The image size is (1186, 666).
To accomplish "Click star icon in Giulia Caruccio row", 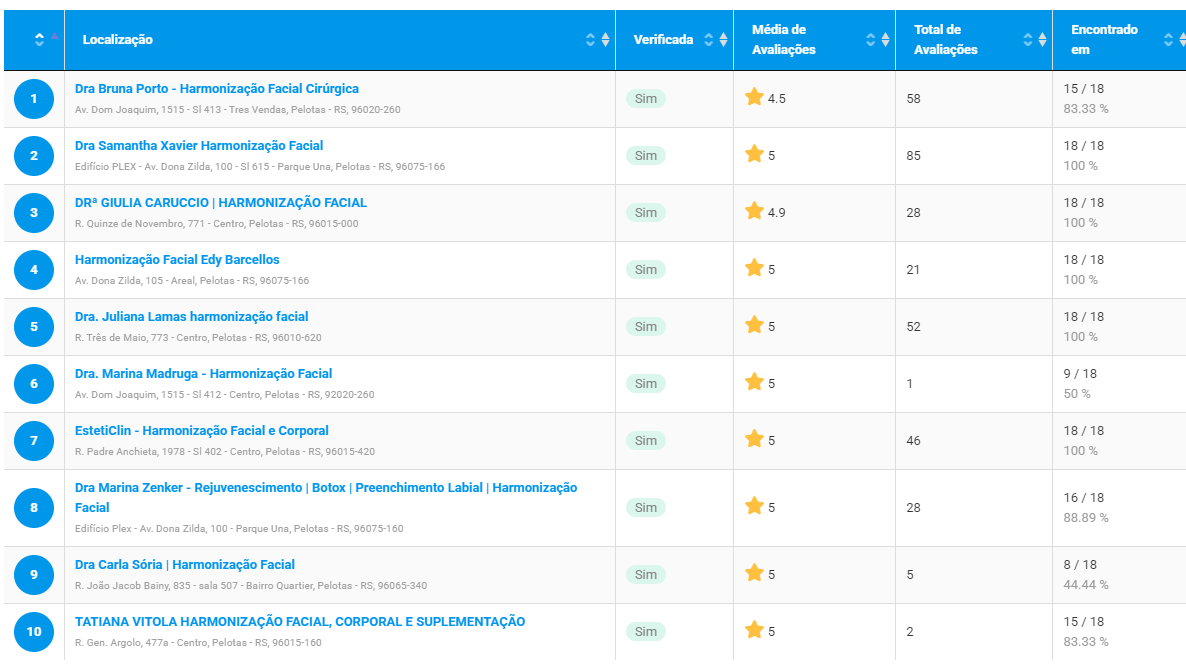I will tap(754, 212).
